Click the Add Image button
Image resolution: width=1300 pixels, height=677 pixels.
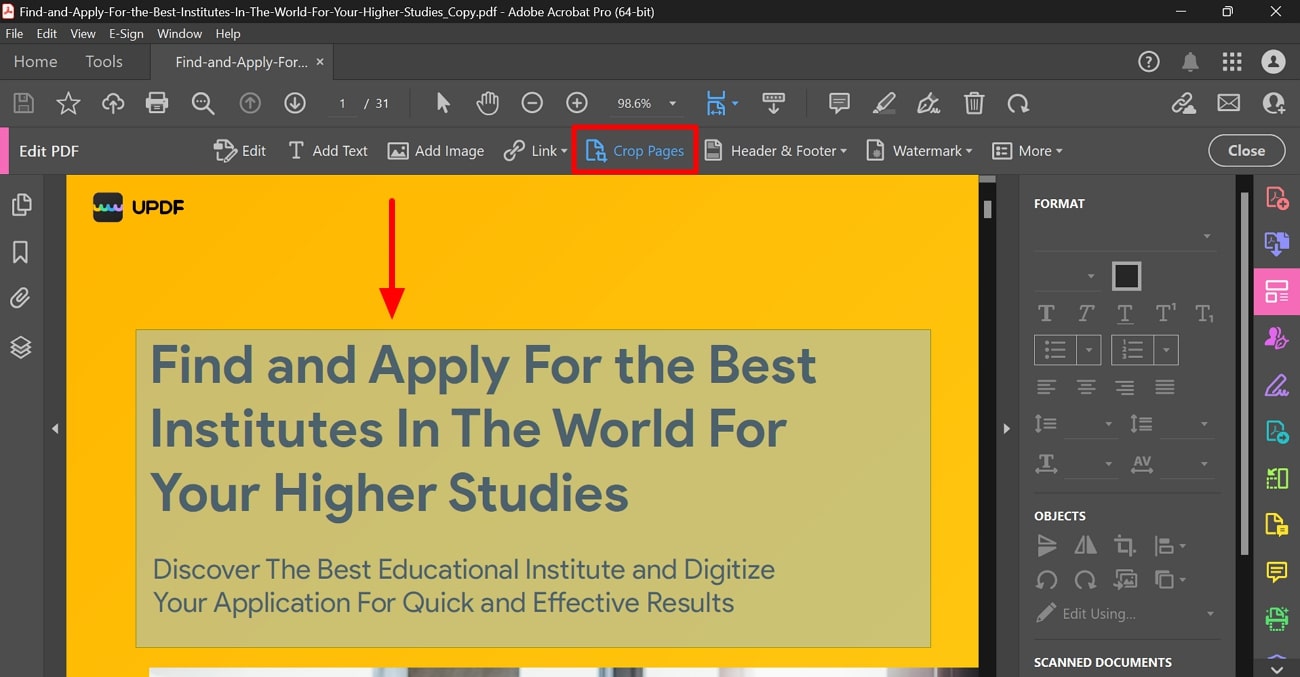[436, 151]
